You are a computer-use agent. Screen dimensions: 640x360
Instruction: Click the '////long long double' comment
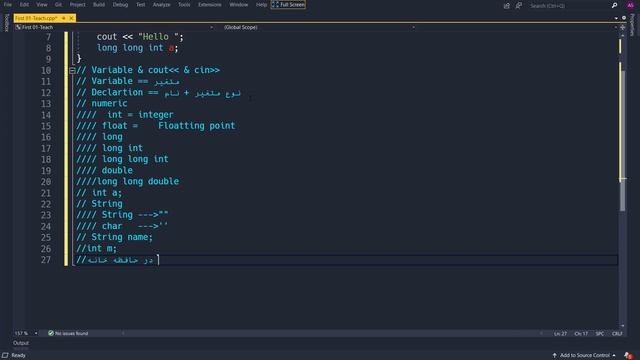pyautogui.click(x=127, y=182)
